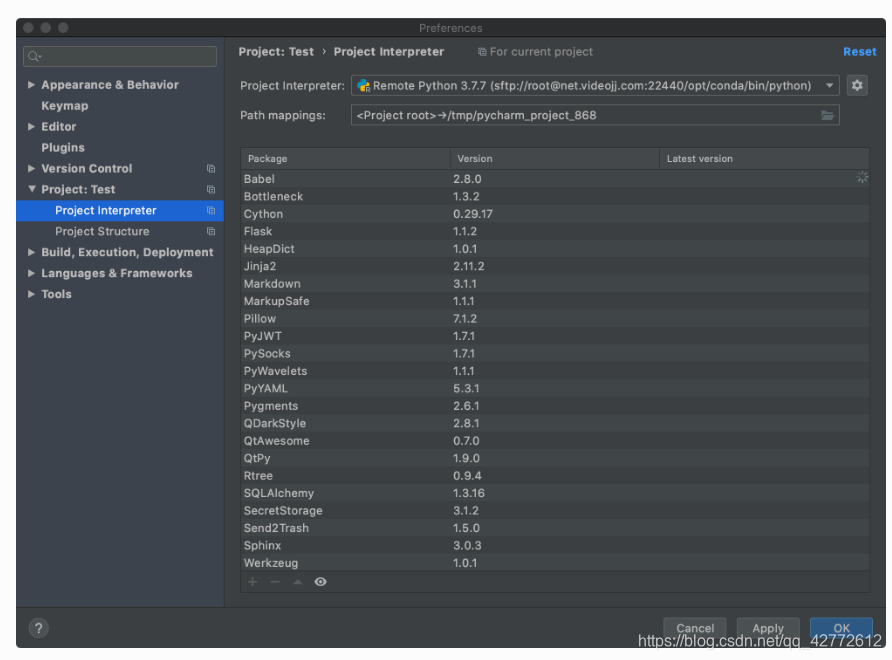
Task: Focus the preferences search field
Action: [x=120, y=56]
